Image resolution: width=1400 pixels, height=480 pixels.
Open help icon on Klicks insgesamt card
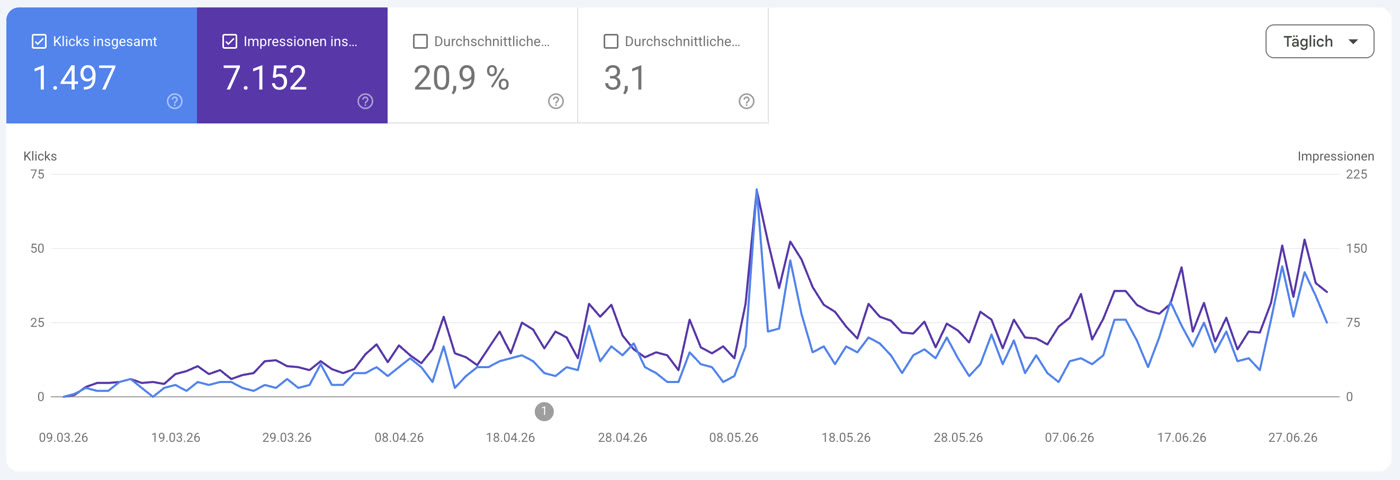175,101
